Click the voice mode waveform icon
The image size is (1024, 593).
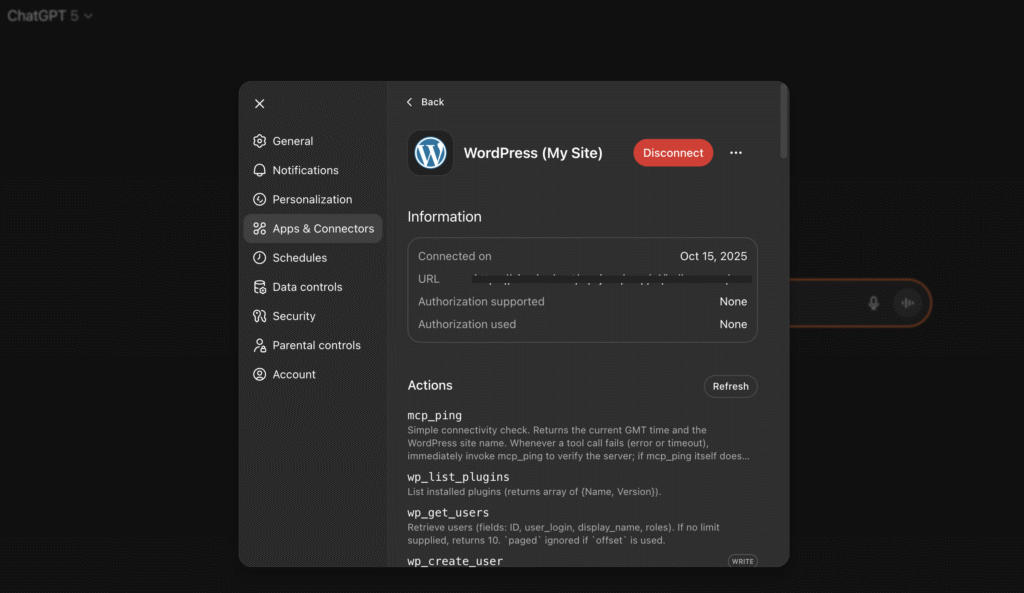(x=908, y=303)
